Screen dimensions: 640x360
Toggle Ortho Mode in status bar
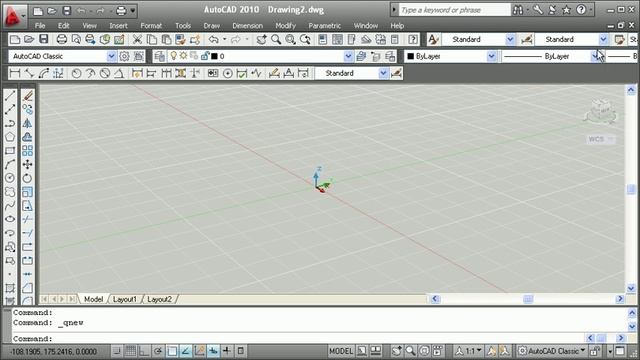click(144, 351)
